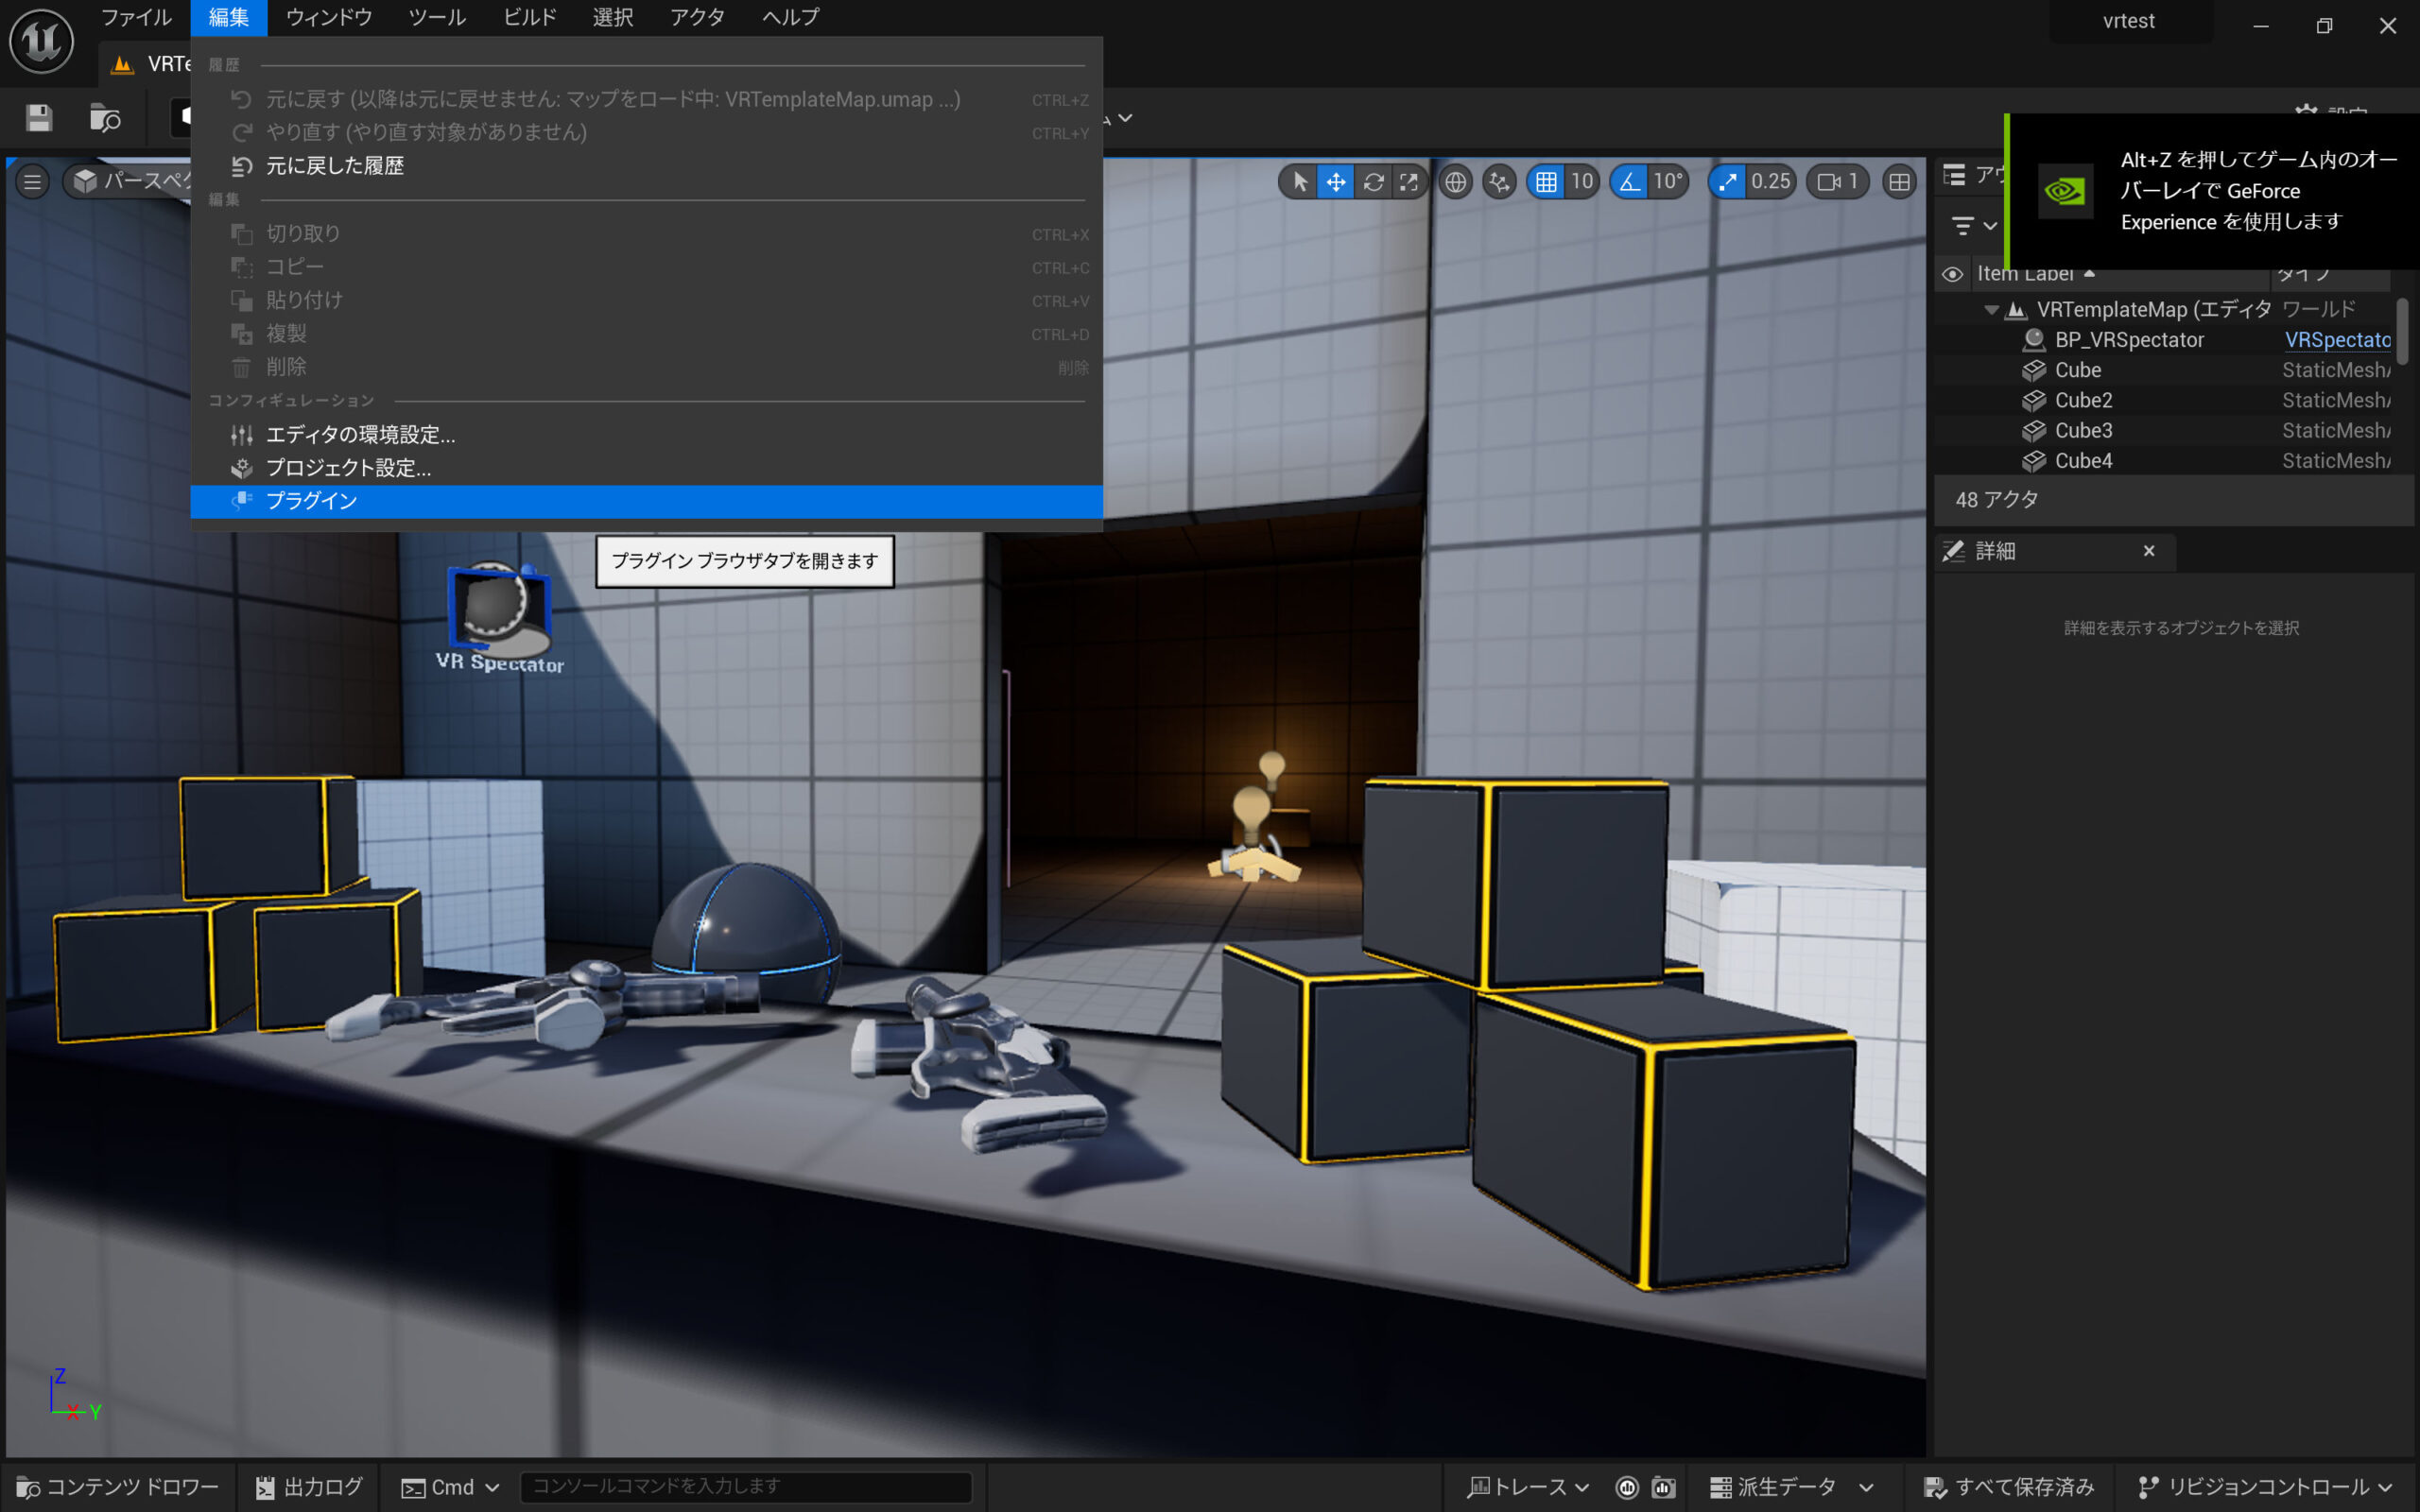
Task: Select プロジェクト設定 from the edit menu
Action: tap(347, 468)
